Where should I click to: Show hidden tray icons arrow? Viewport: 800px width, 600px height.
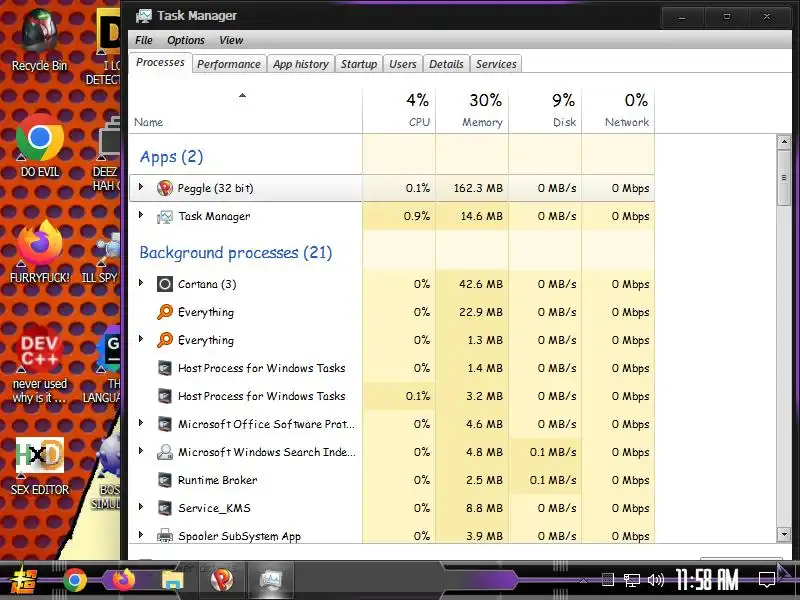[x=583, y=581]
